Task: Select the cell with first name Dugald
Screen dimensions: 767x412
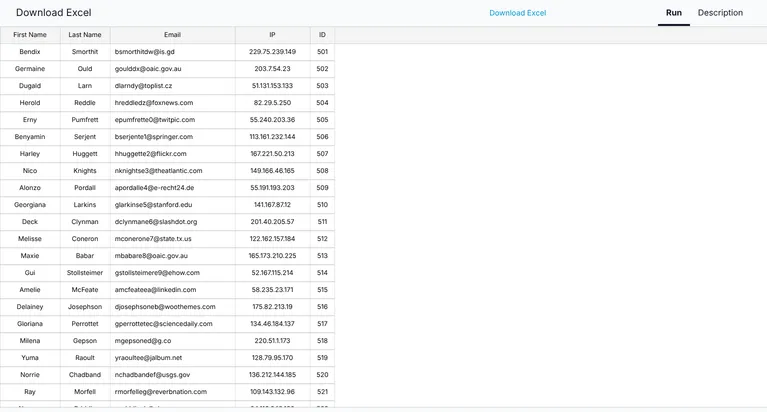Action: [x=30, y=86]
